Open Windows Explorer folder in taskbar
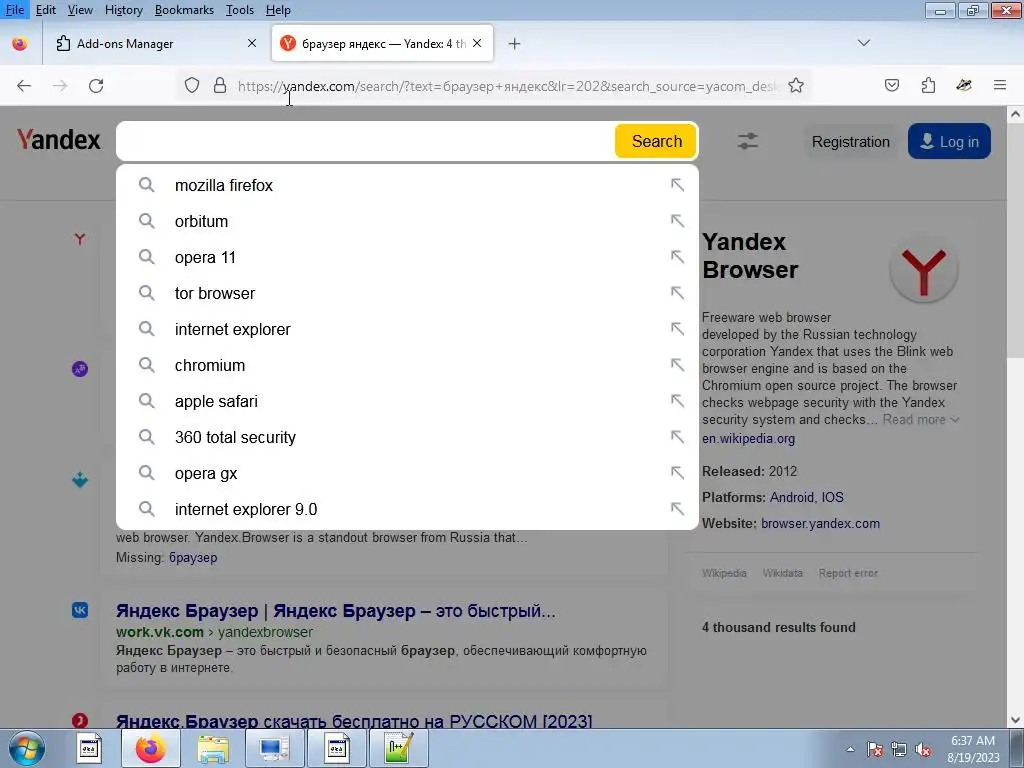 (x=213, y=748)
